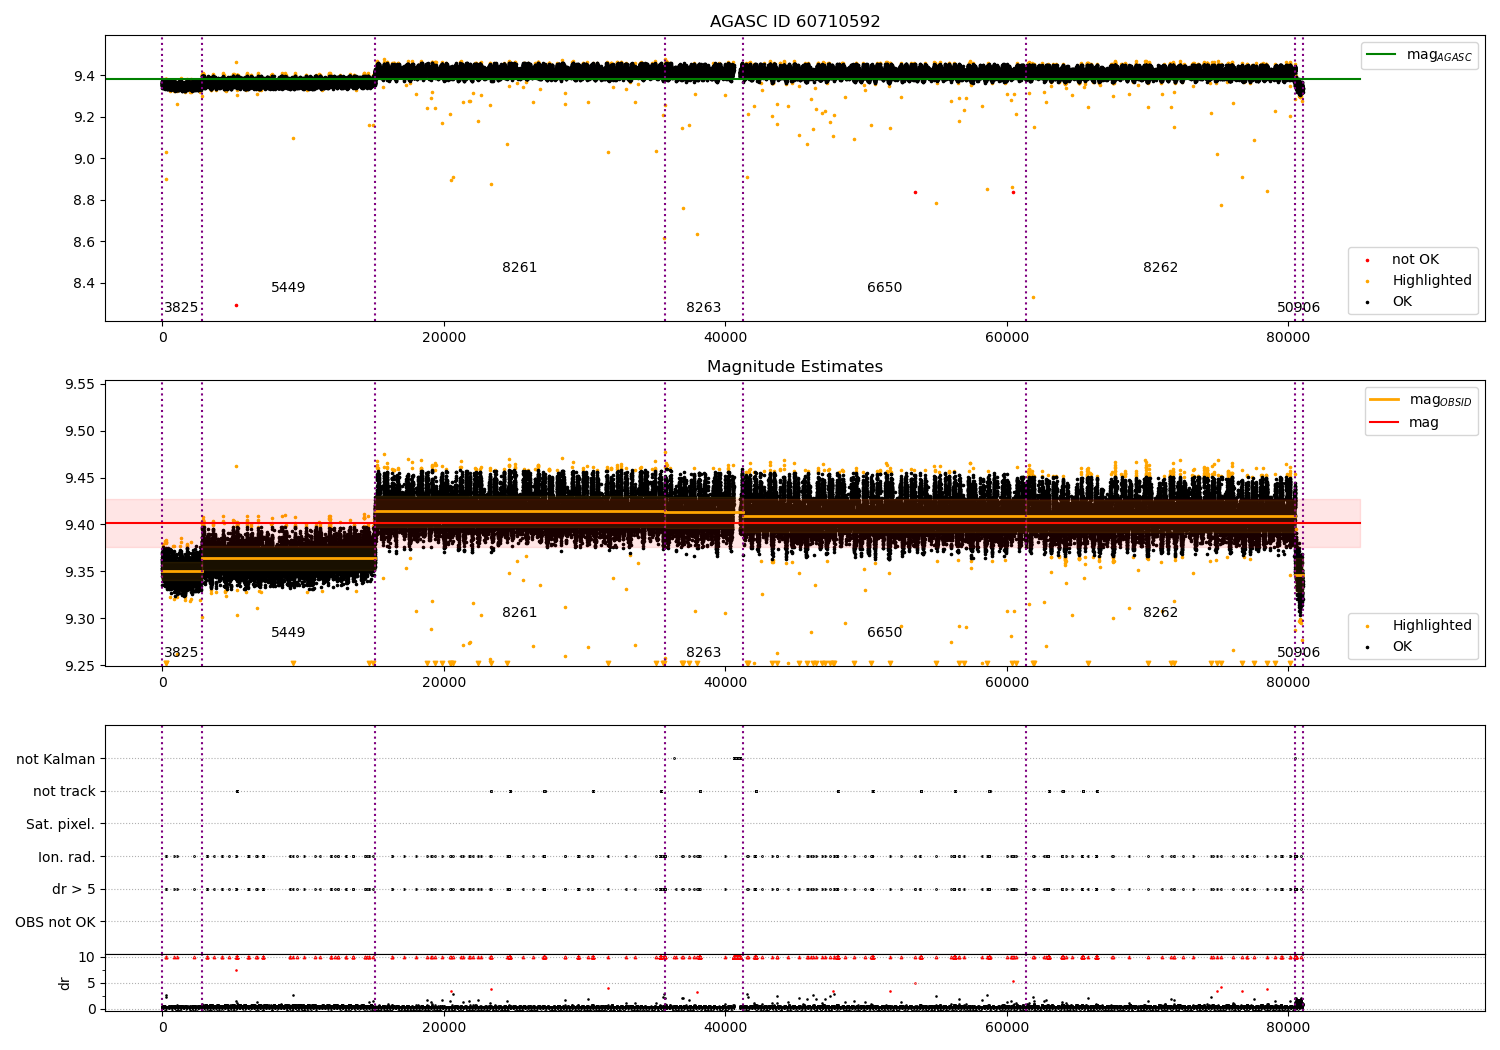Click the 'dr' axis label
Viewport: 1500px width, 1050px height.
65,983
